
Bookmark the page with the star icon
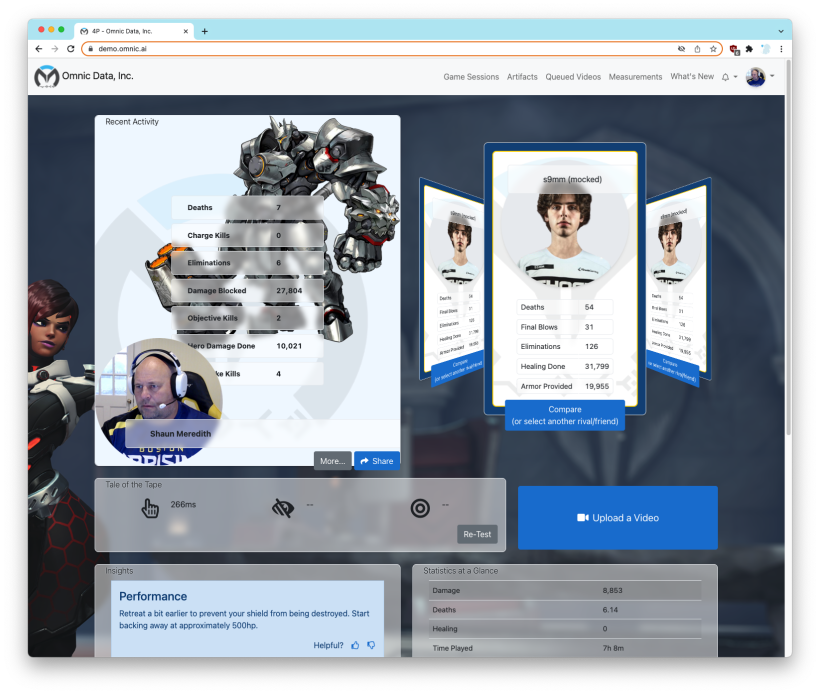click(x=713, y=49)
